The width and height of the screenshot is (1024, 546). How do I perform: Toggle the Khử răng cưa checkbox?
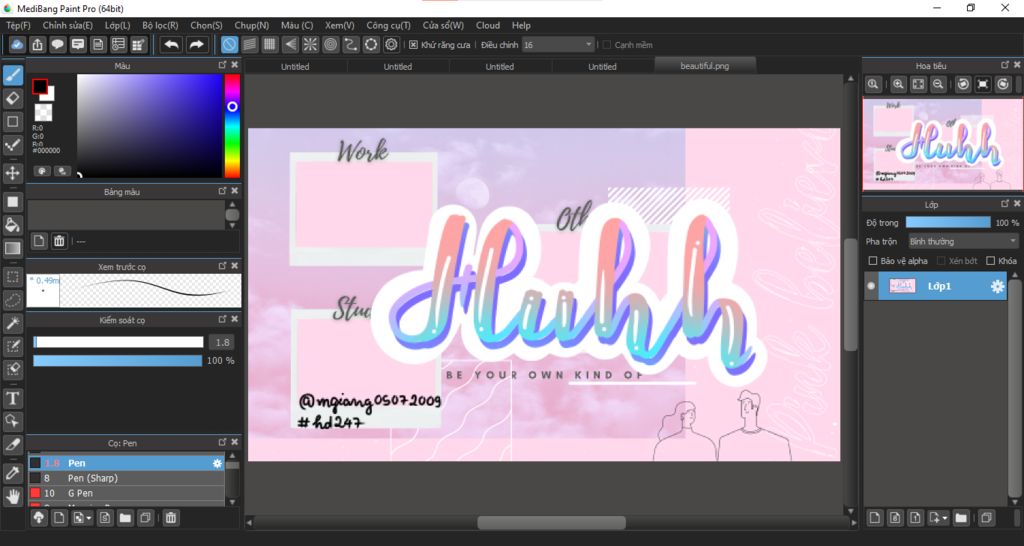[x=413, y=45]
